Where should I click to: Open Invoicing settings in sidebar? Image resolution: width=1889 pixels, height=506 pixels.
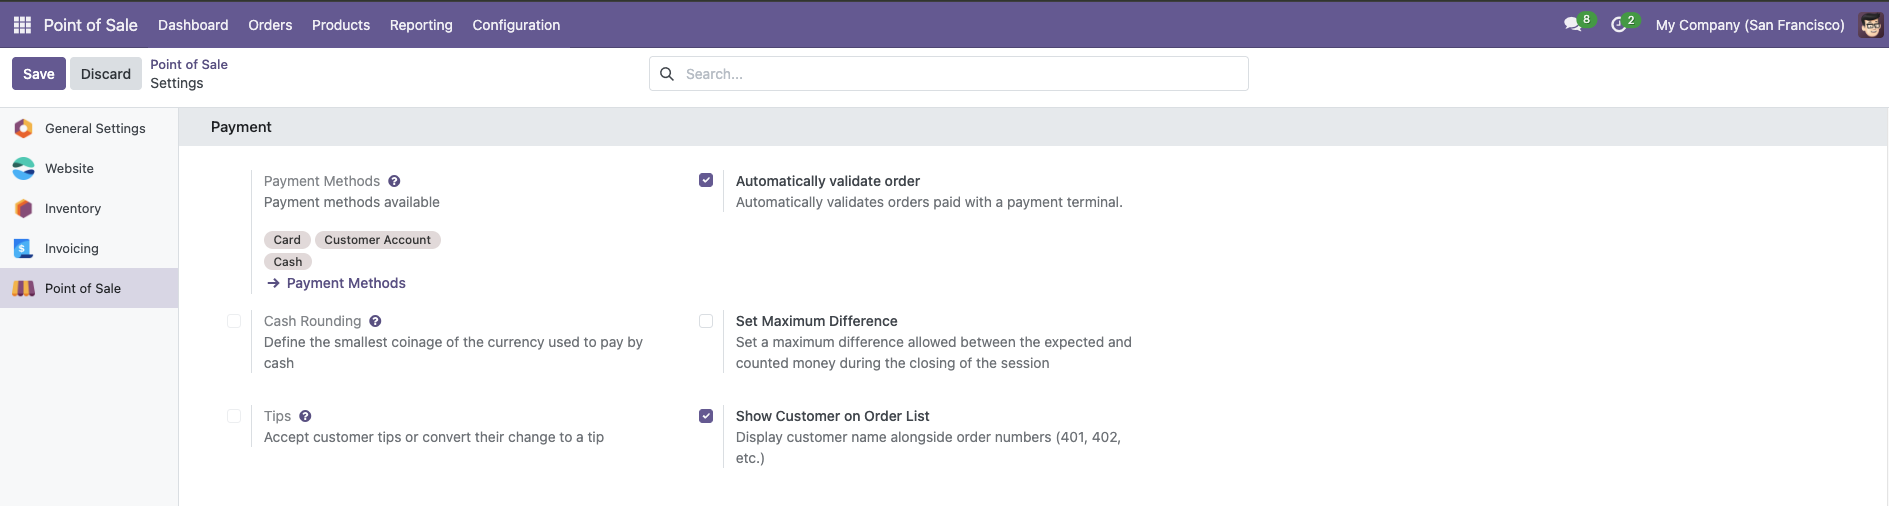point(89,248)
